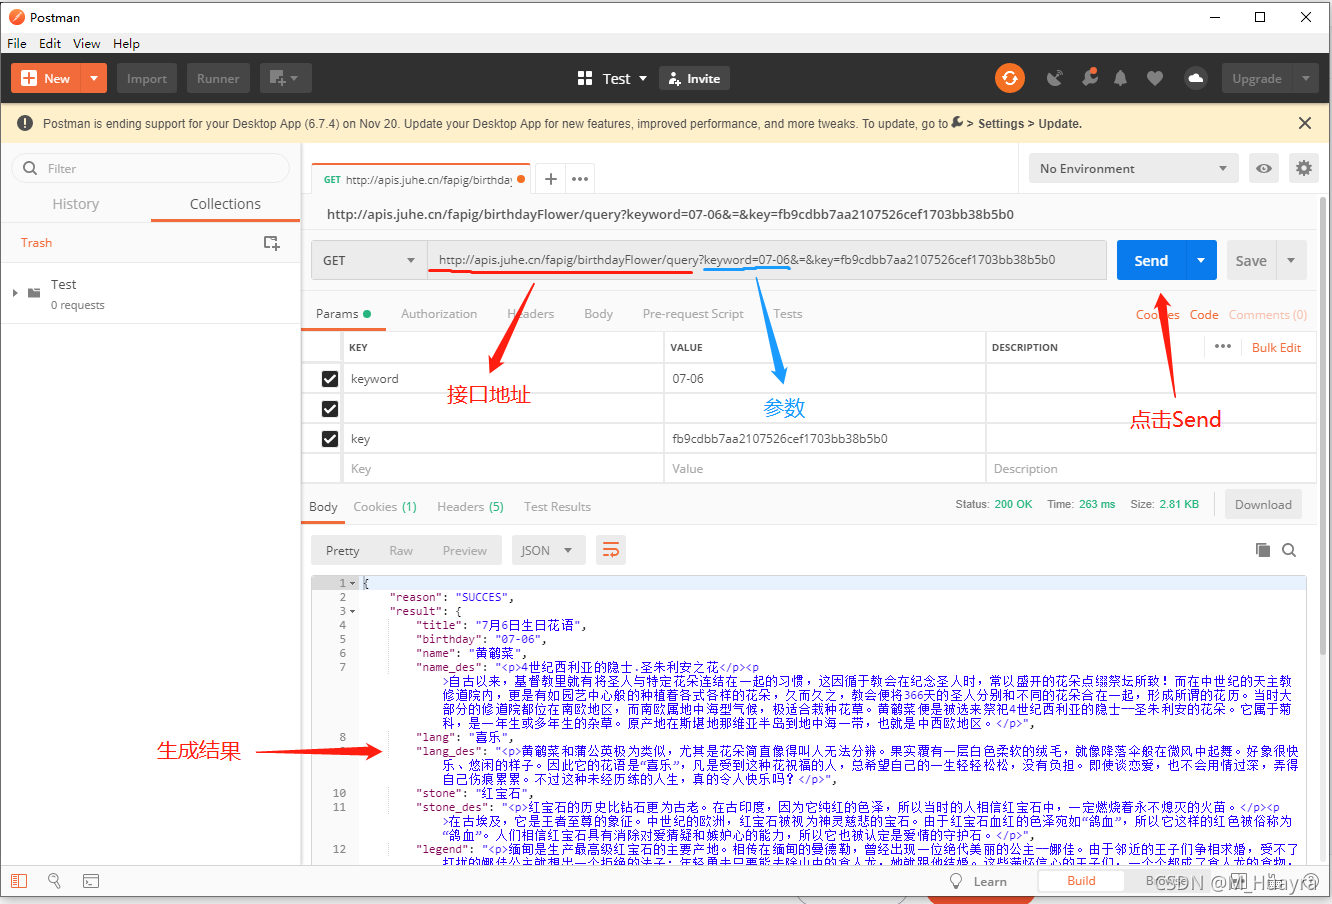Click the new collection icon
Viewport: 1332px width, 904px height.
271,243
